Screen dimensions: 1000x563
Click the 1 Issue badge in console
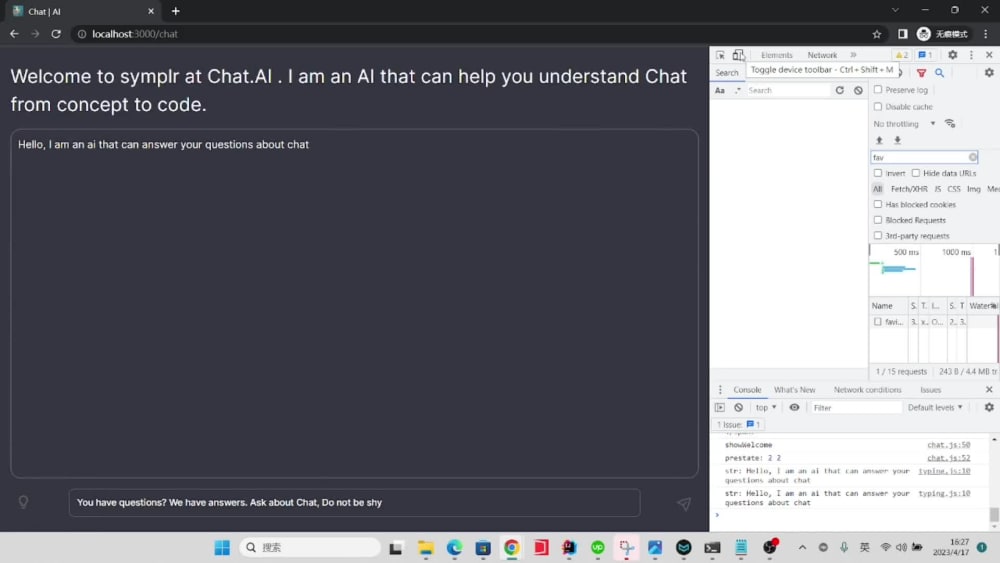pyautogui.click(x=739, y=424)
